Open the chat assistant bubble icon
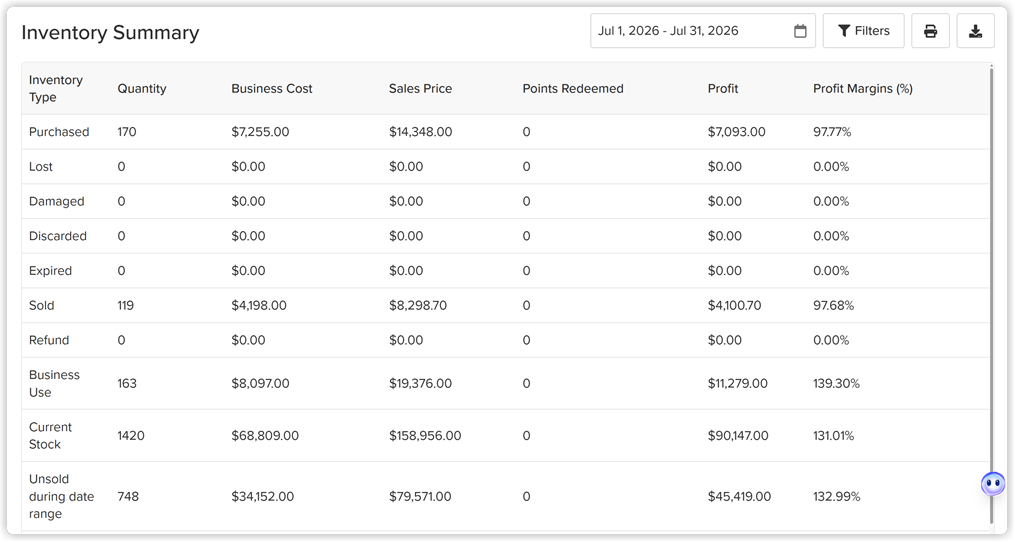The width and height of the screenshot is (1015, 542). pyautogui.click(x=993, y=484)
